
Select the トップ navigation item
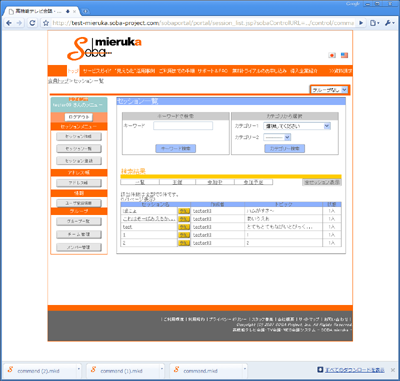click(x=73, y=71)
